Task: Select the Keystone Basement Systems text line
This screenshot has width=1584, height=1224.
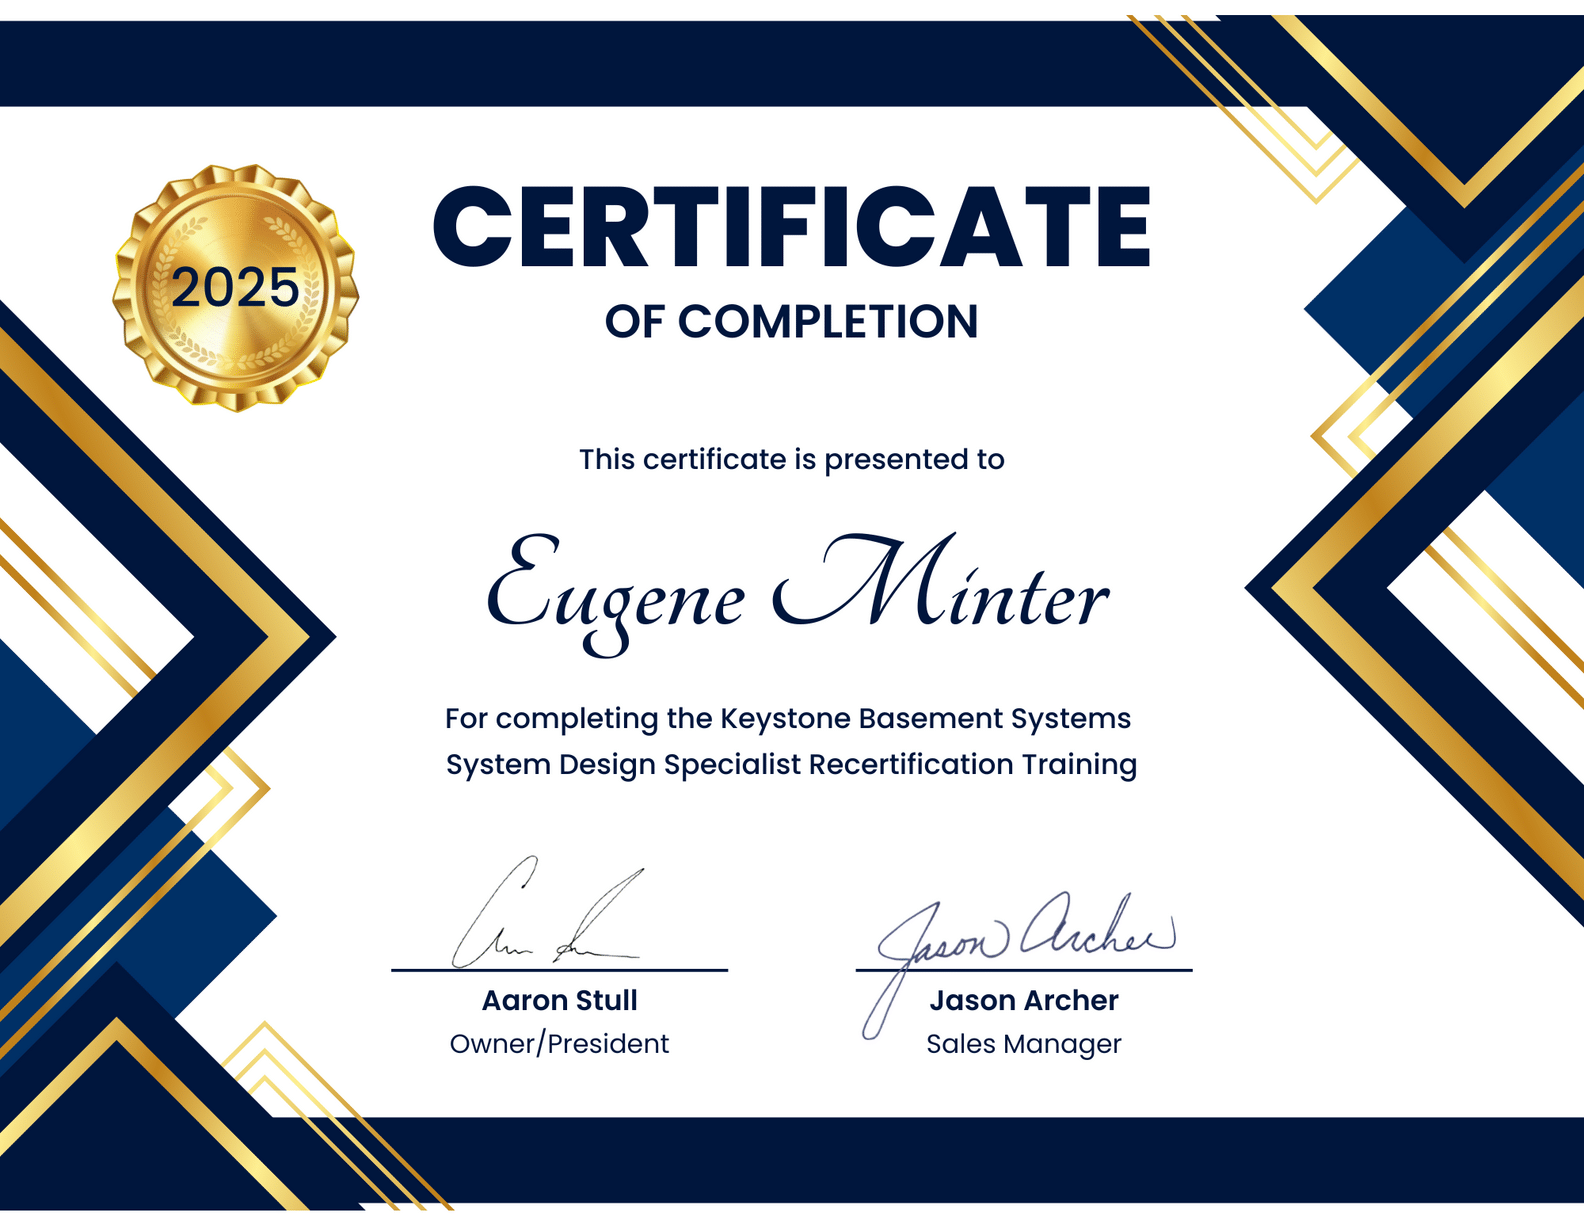Action: click(x=788, y=718)
